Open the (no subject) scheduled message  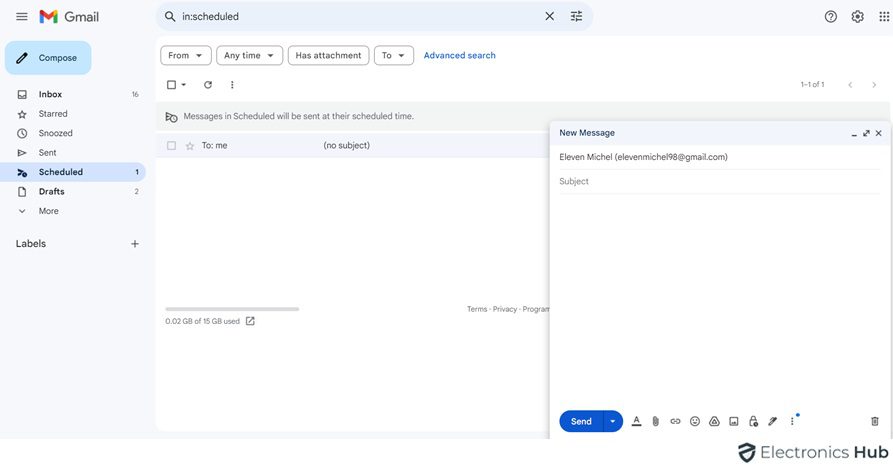coord(353,146)
